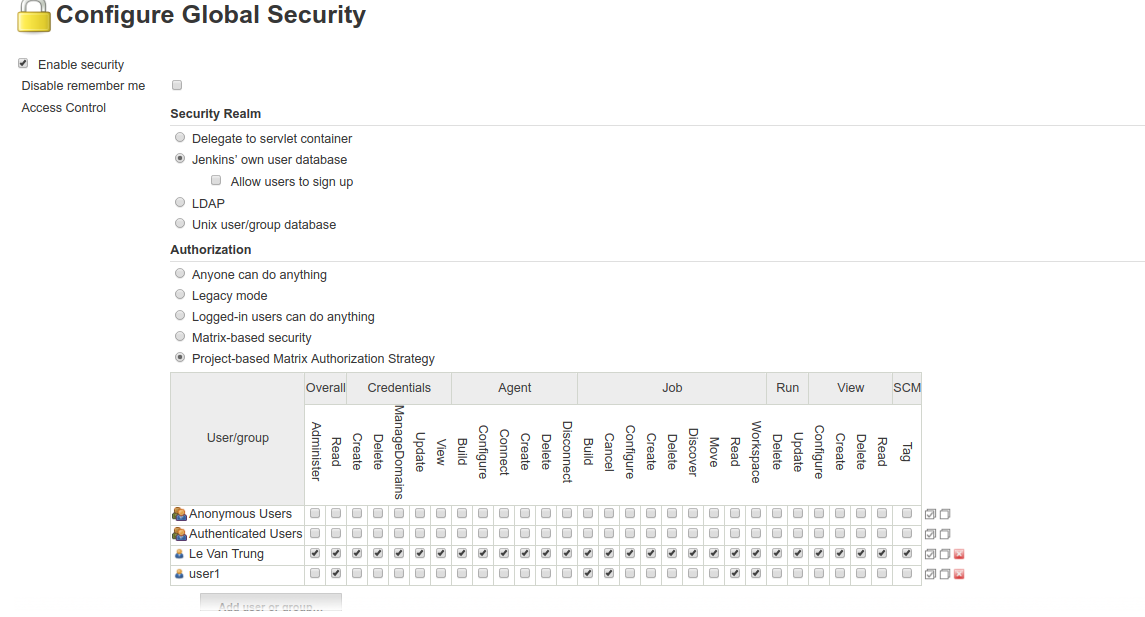Screen dimensions: 1145x617
Task: Click the Configure Global Security heading
Action: click(211, 15)
